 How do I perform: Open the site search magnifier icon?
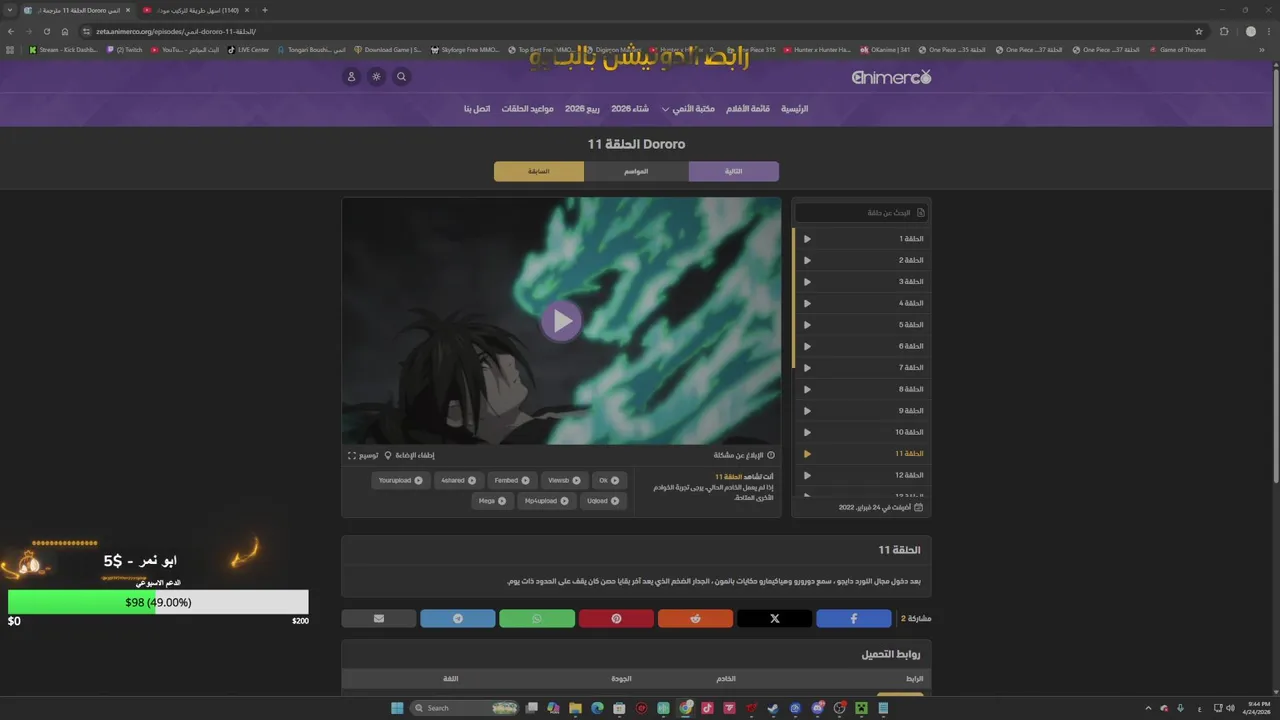pyautogui.click(x=401, y=77)
